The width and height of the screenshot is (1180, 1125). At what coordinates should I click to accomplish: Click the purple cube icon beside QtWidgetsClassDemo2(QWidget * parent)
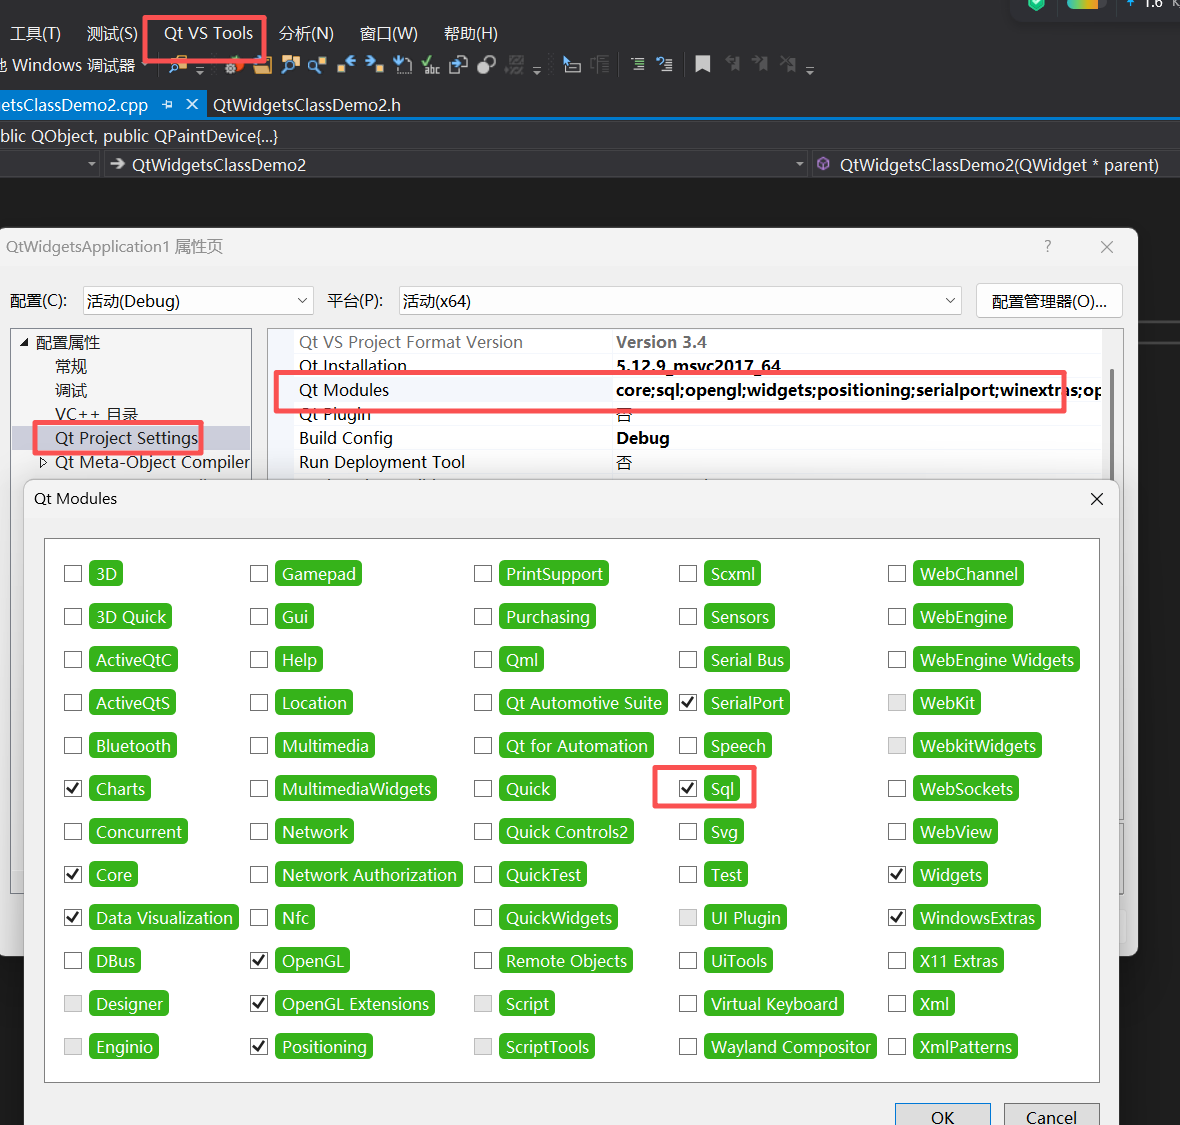[823, 164]
